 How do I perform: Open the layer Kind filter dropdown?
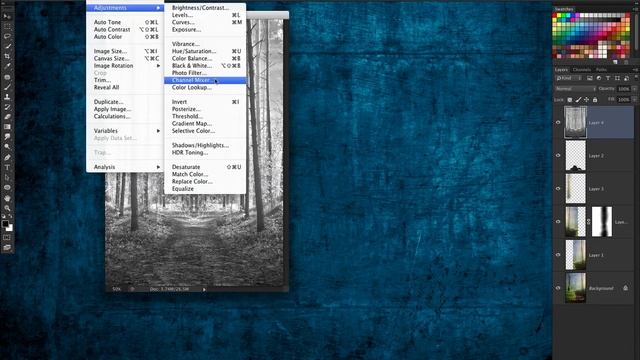pos(569,78)
